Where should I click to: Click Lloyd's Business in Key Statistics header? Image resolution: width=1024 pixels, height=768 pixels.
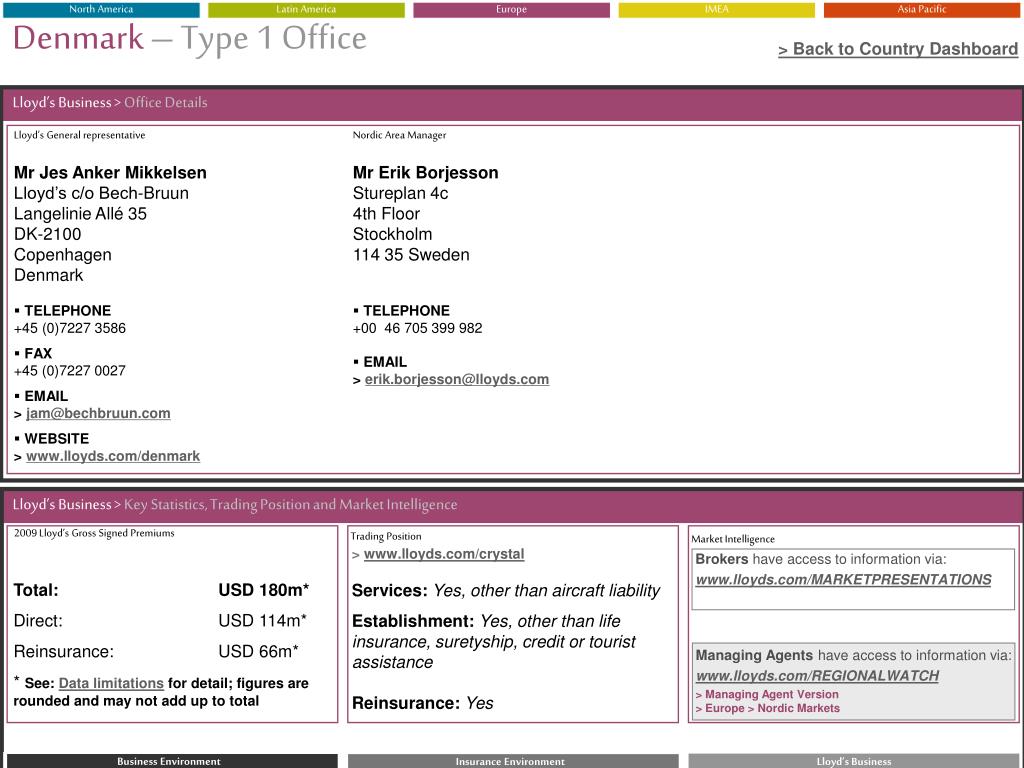point(62,505)
